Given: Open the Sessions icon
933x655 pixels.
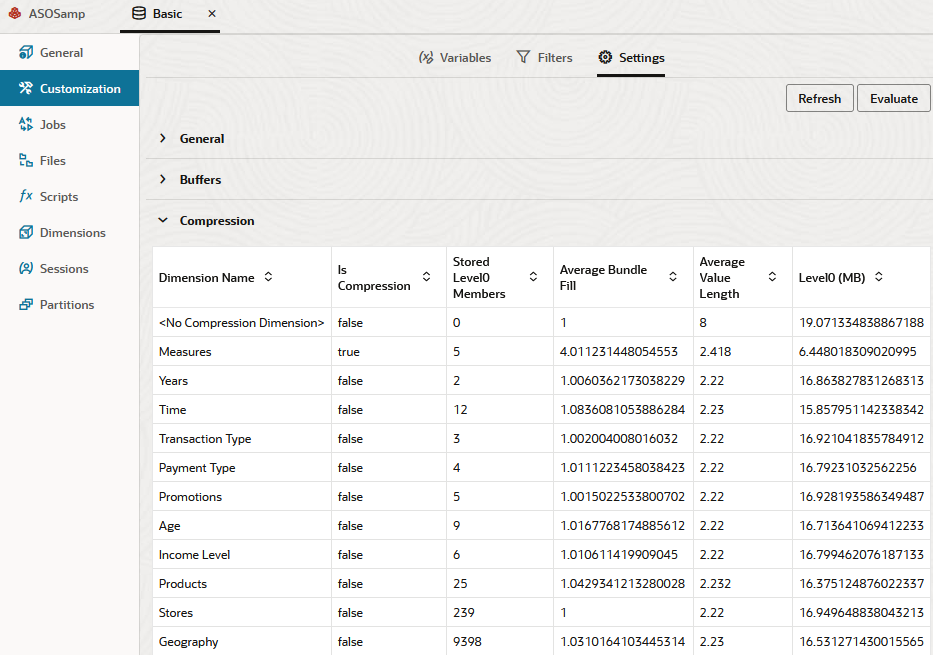Looking at the screenshot, I should 26,268.
